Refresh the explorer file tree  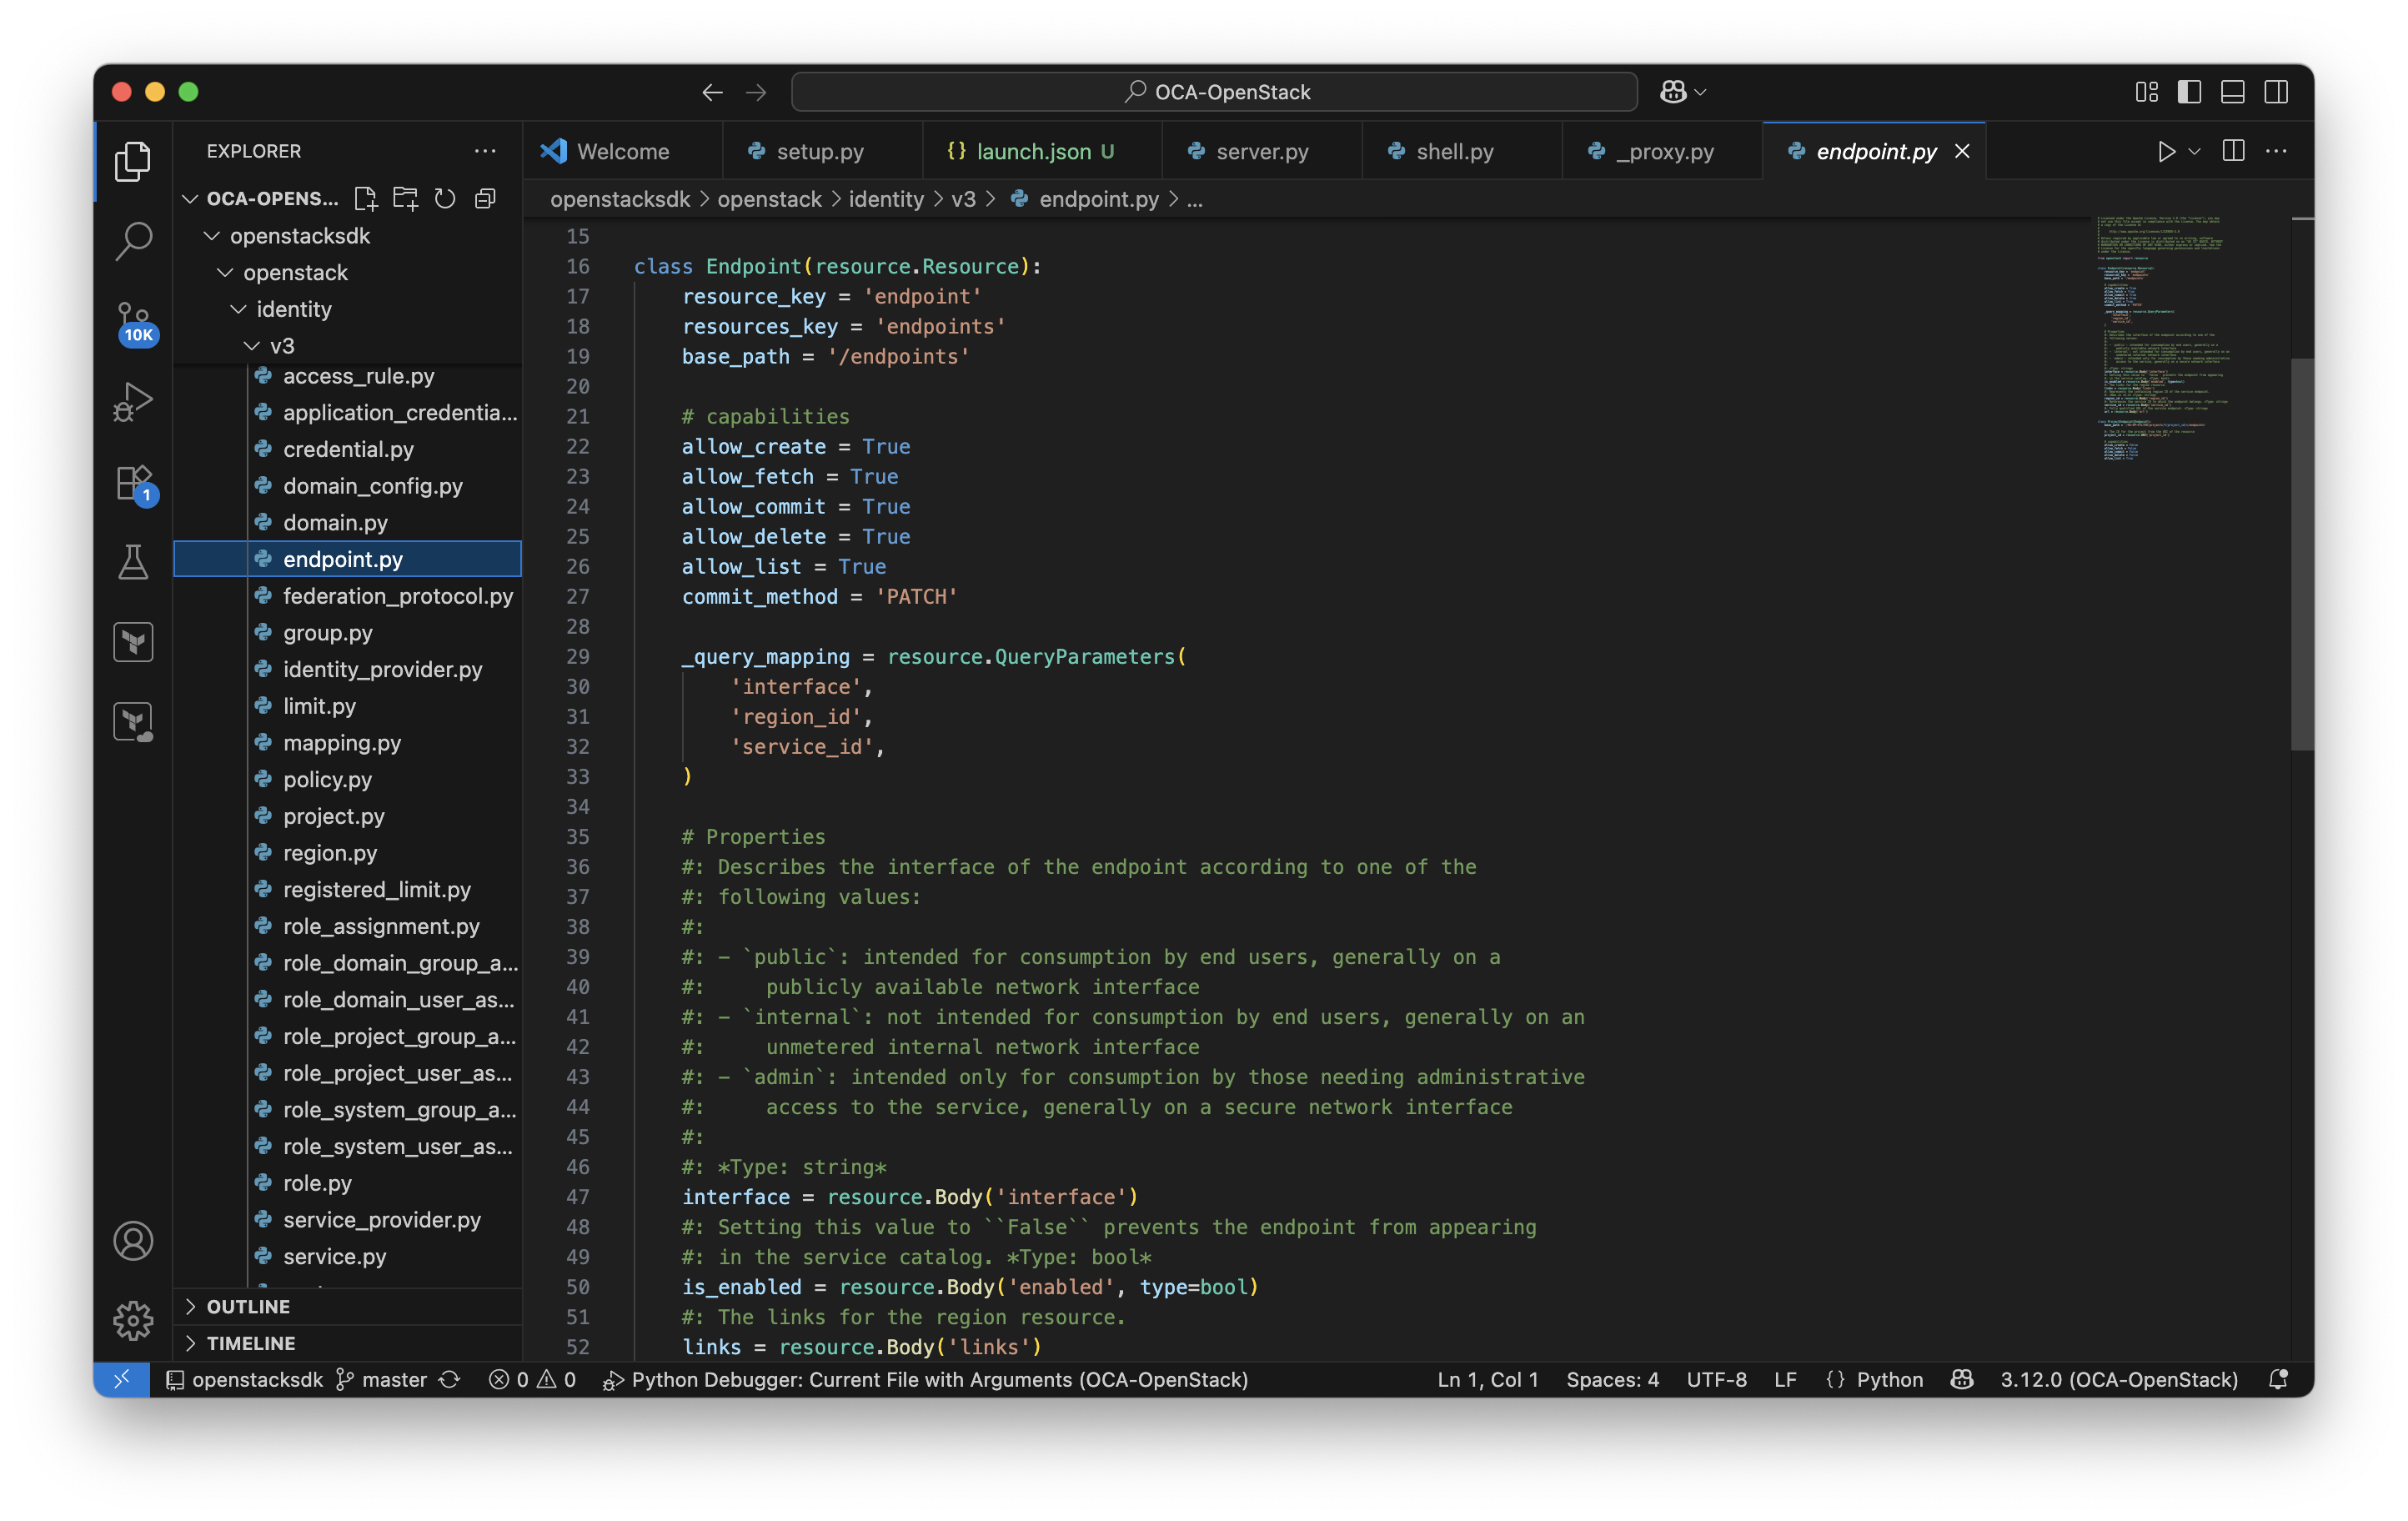click(445, 199)
